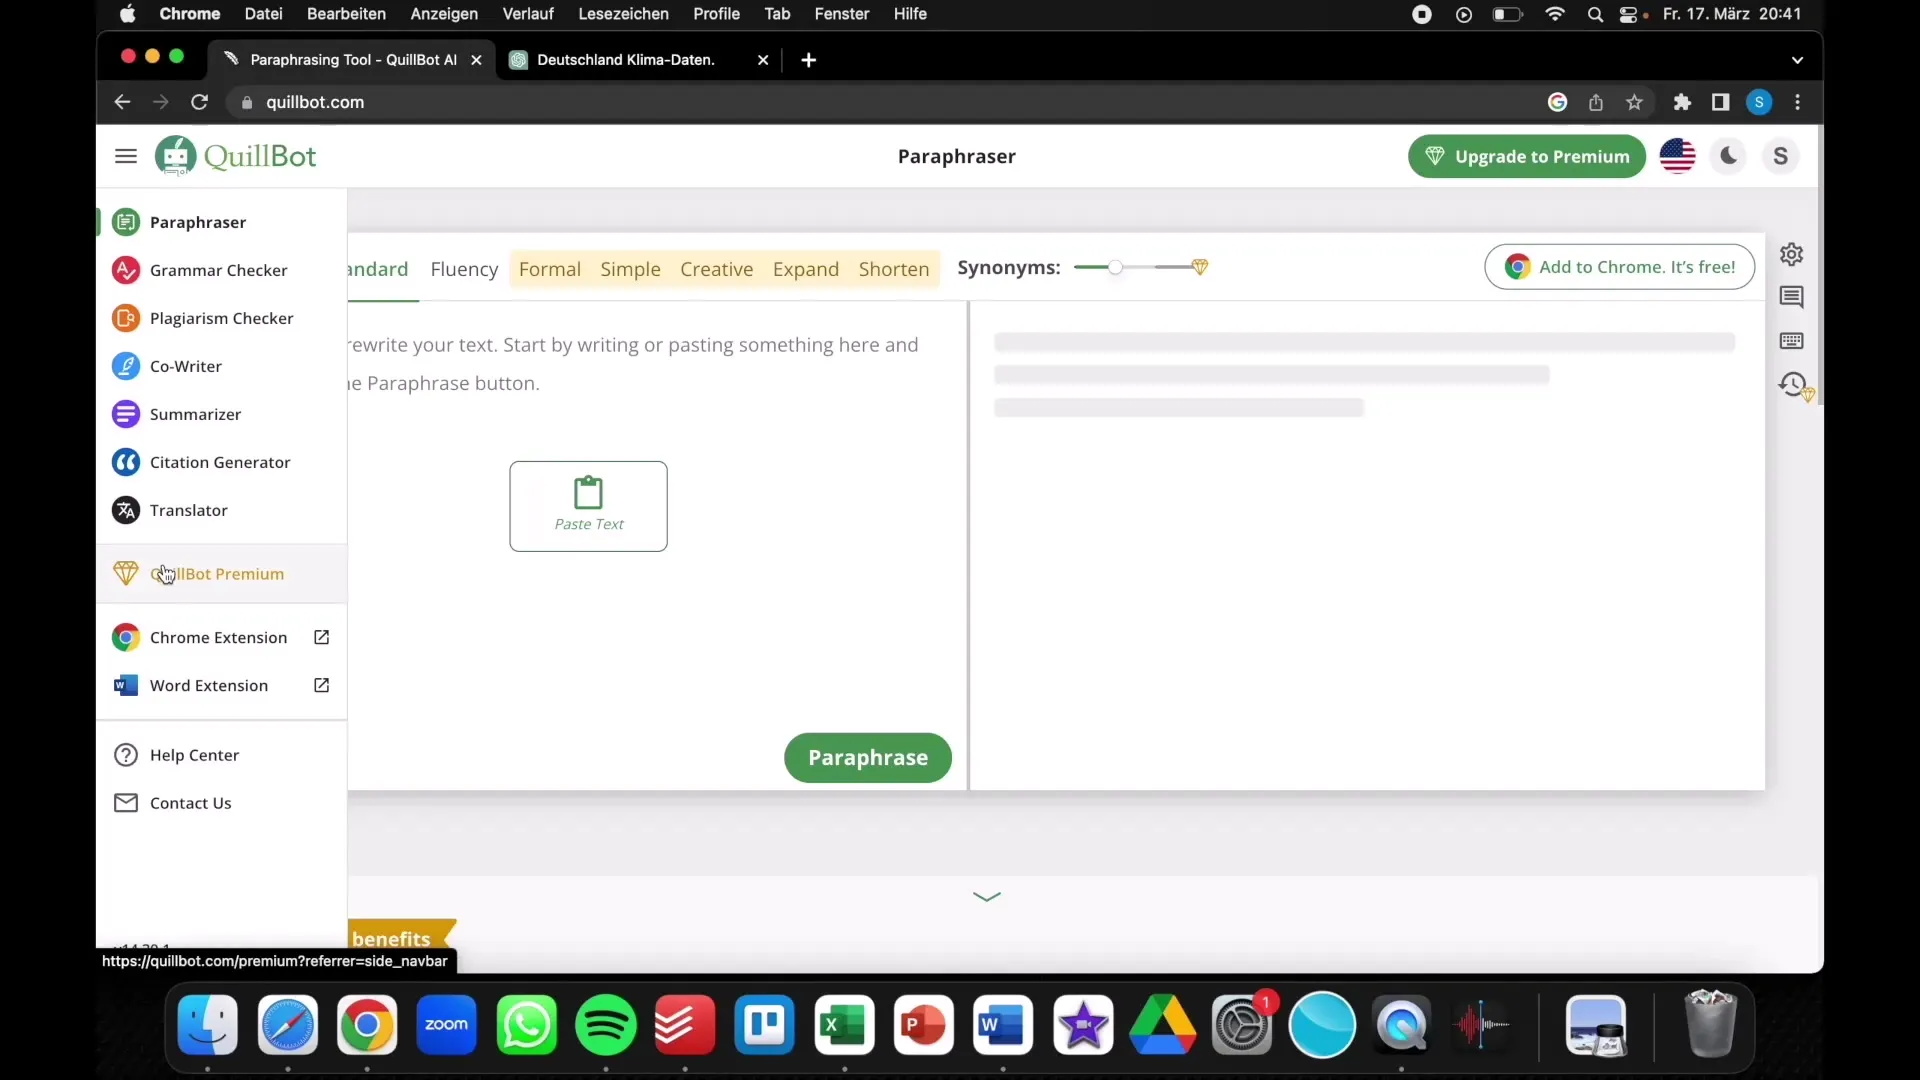Open Translator tool

(189, 509)
